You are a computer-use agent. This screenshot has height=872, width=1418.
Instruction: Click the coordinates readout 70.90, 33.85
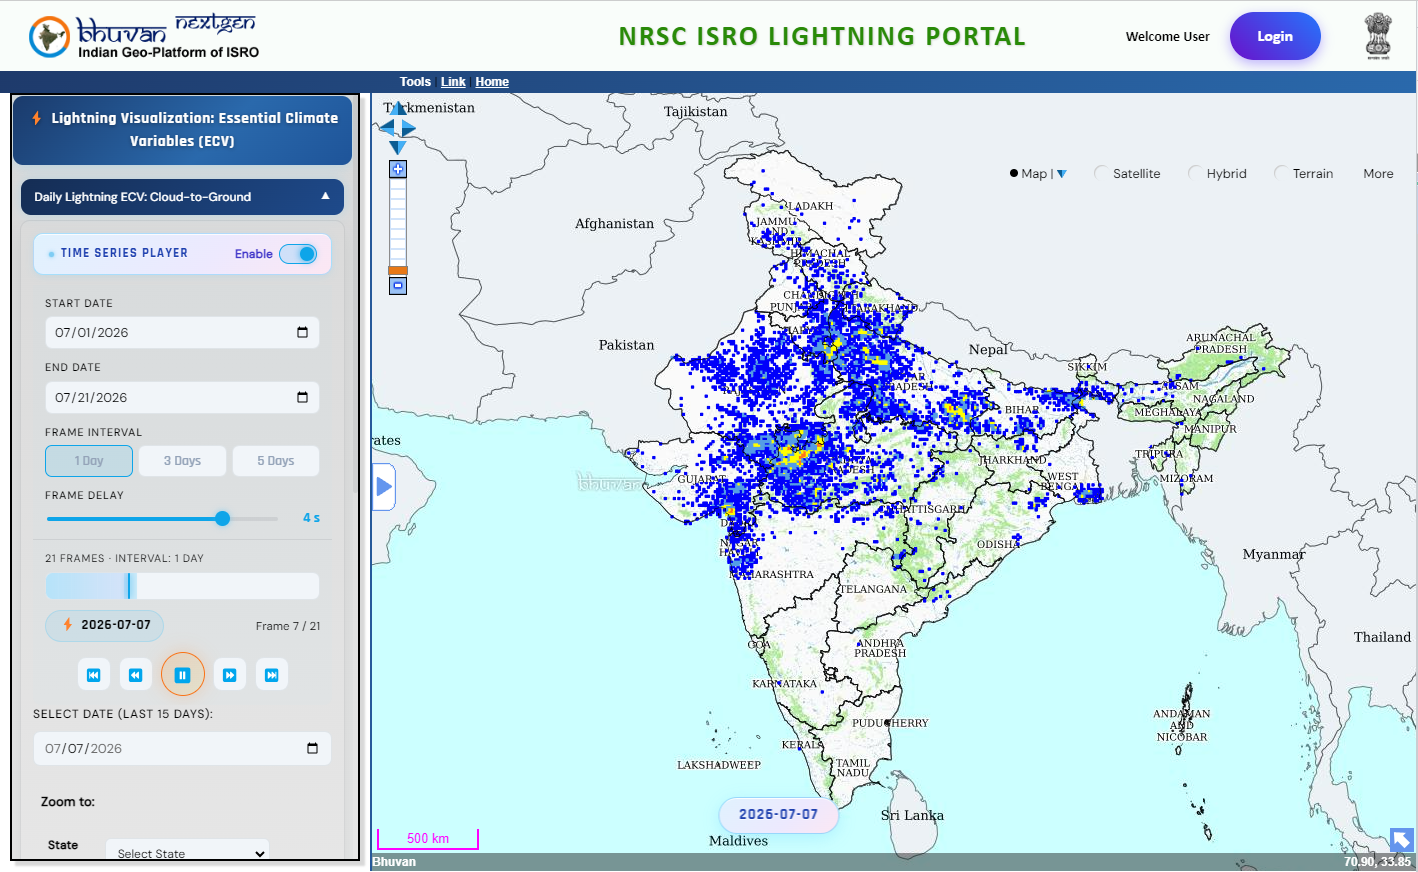point(1377,862)
